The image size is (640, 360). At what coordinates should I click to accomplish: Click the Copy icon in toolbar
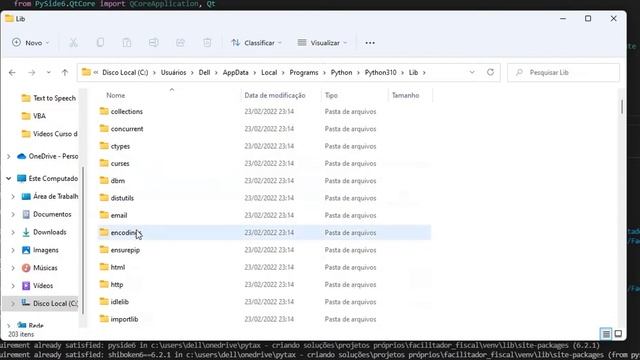coord(100,42)
